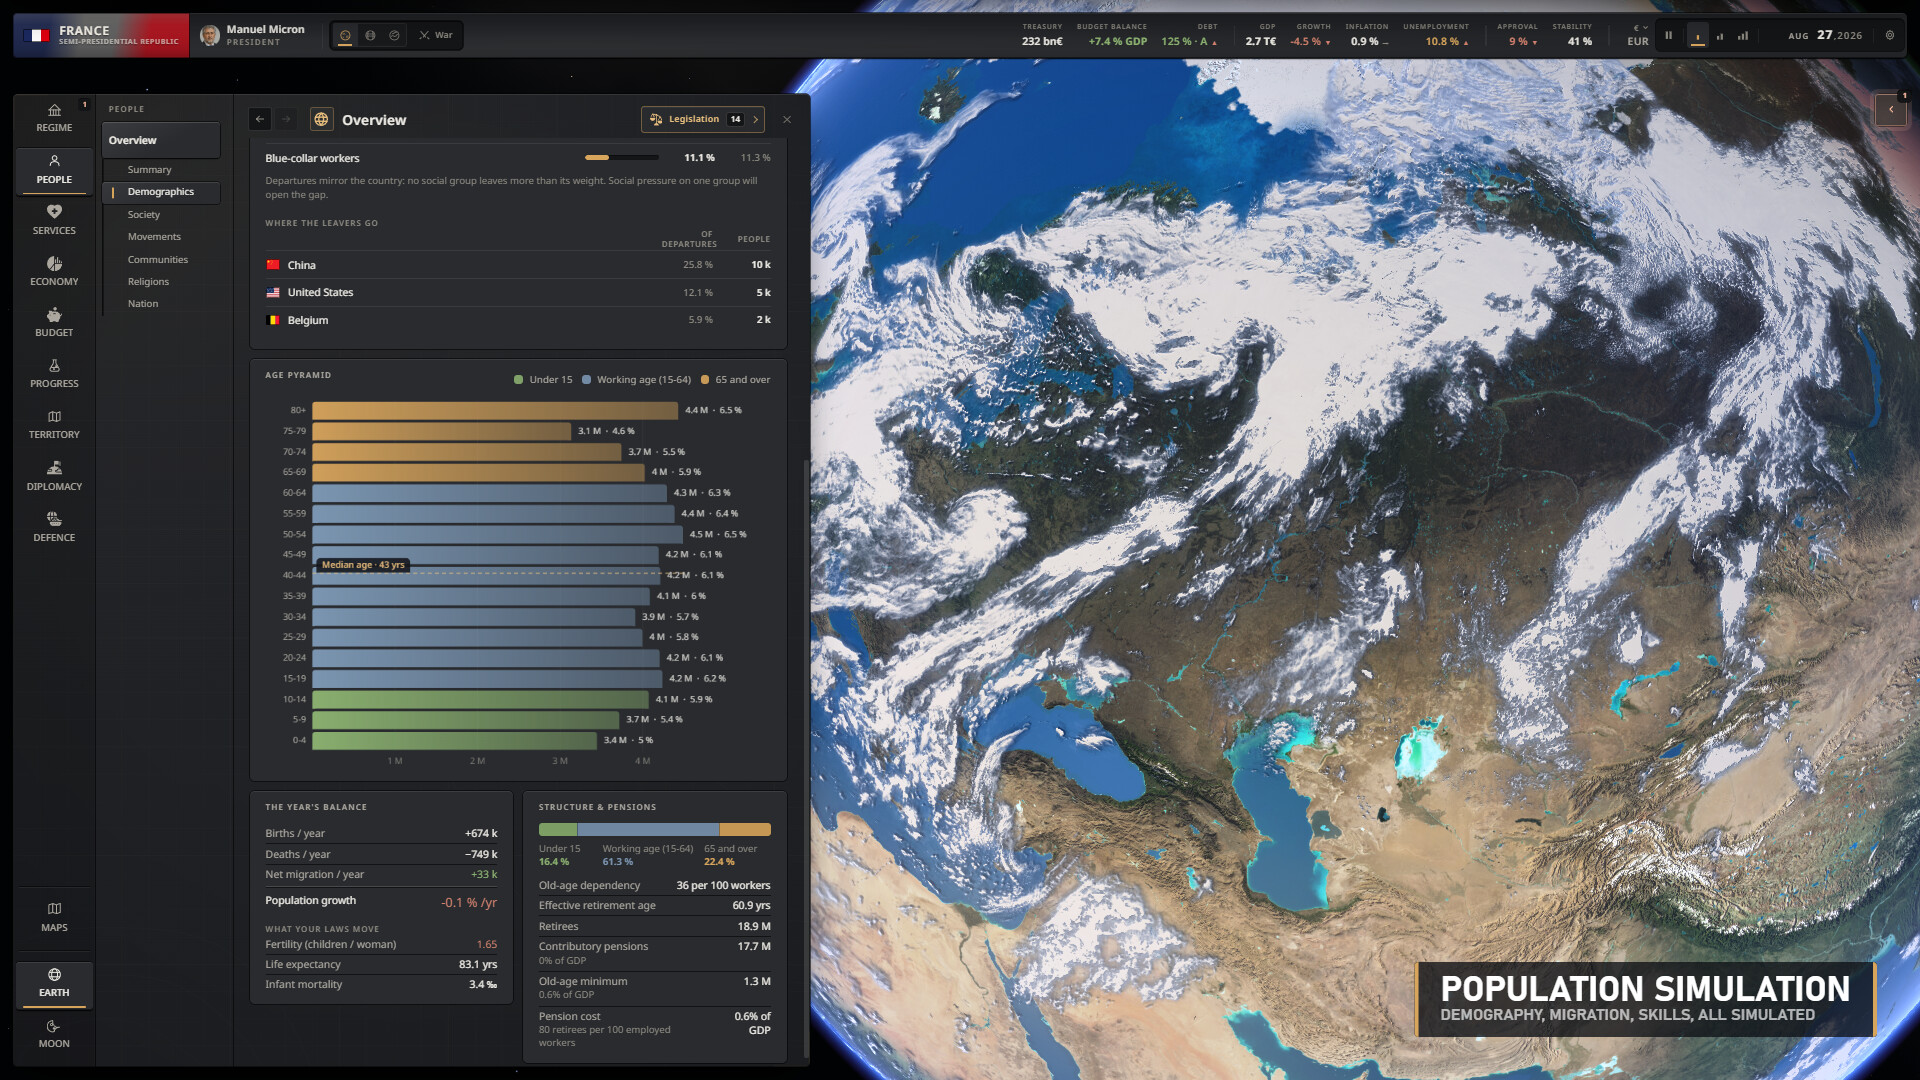Open the EUR currency dropdown
1920x1080 pixels.
coord(1638,35)
